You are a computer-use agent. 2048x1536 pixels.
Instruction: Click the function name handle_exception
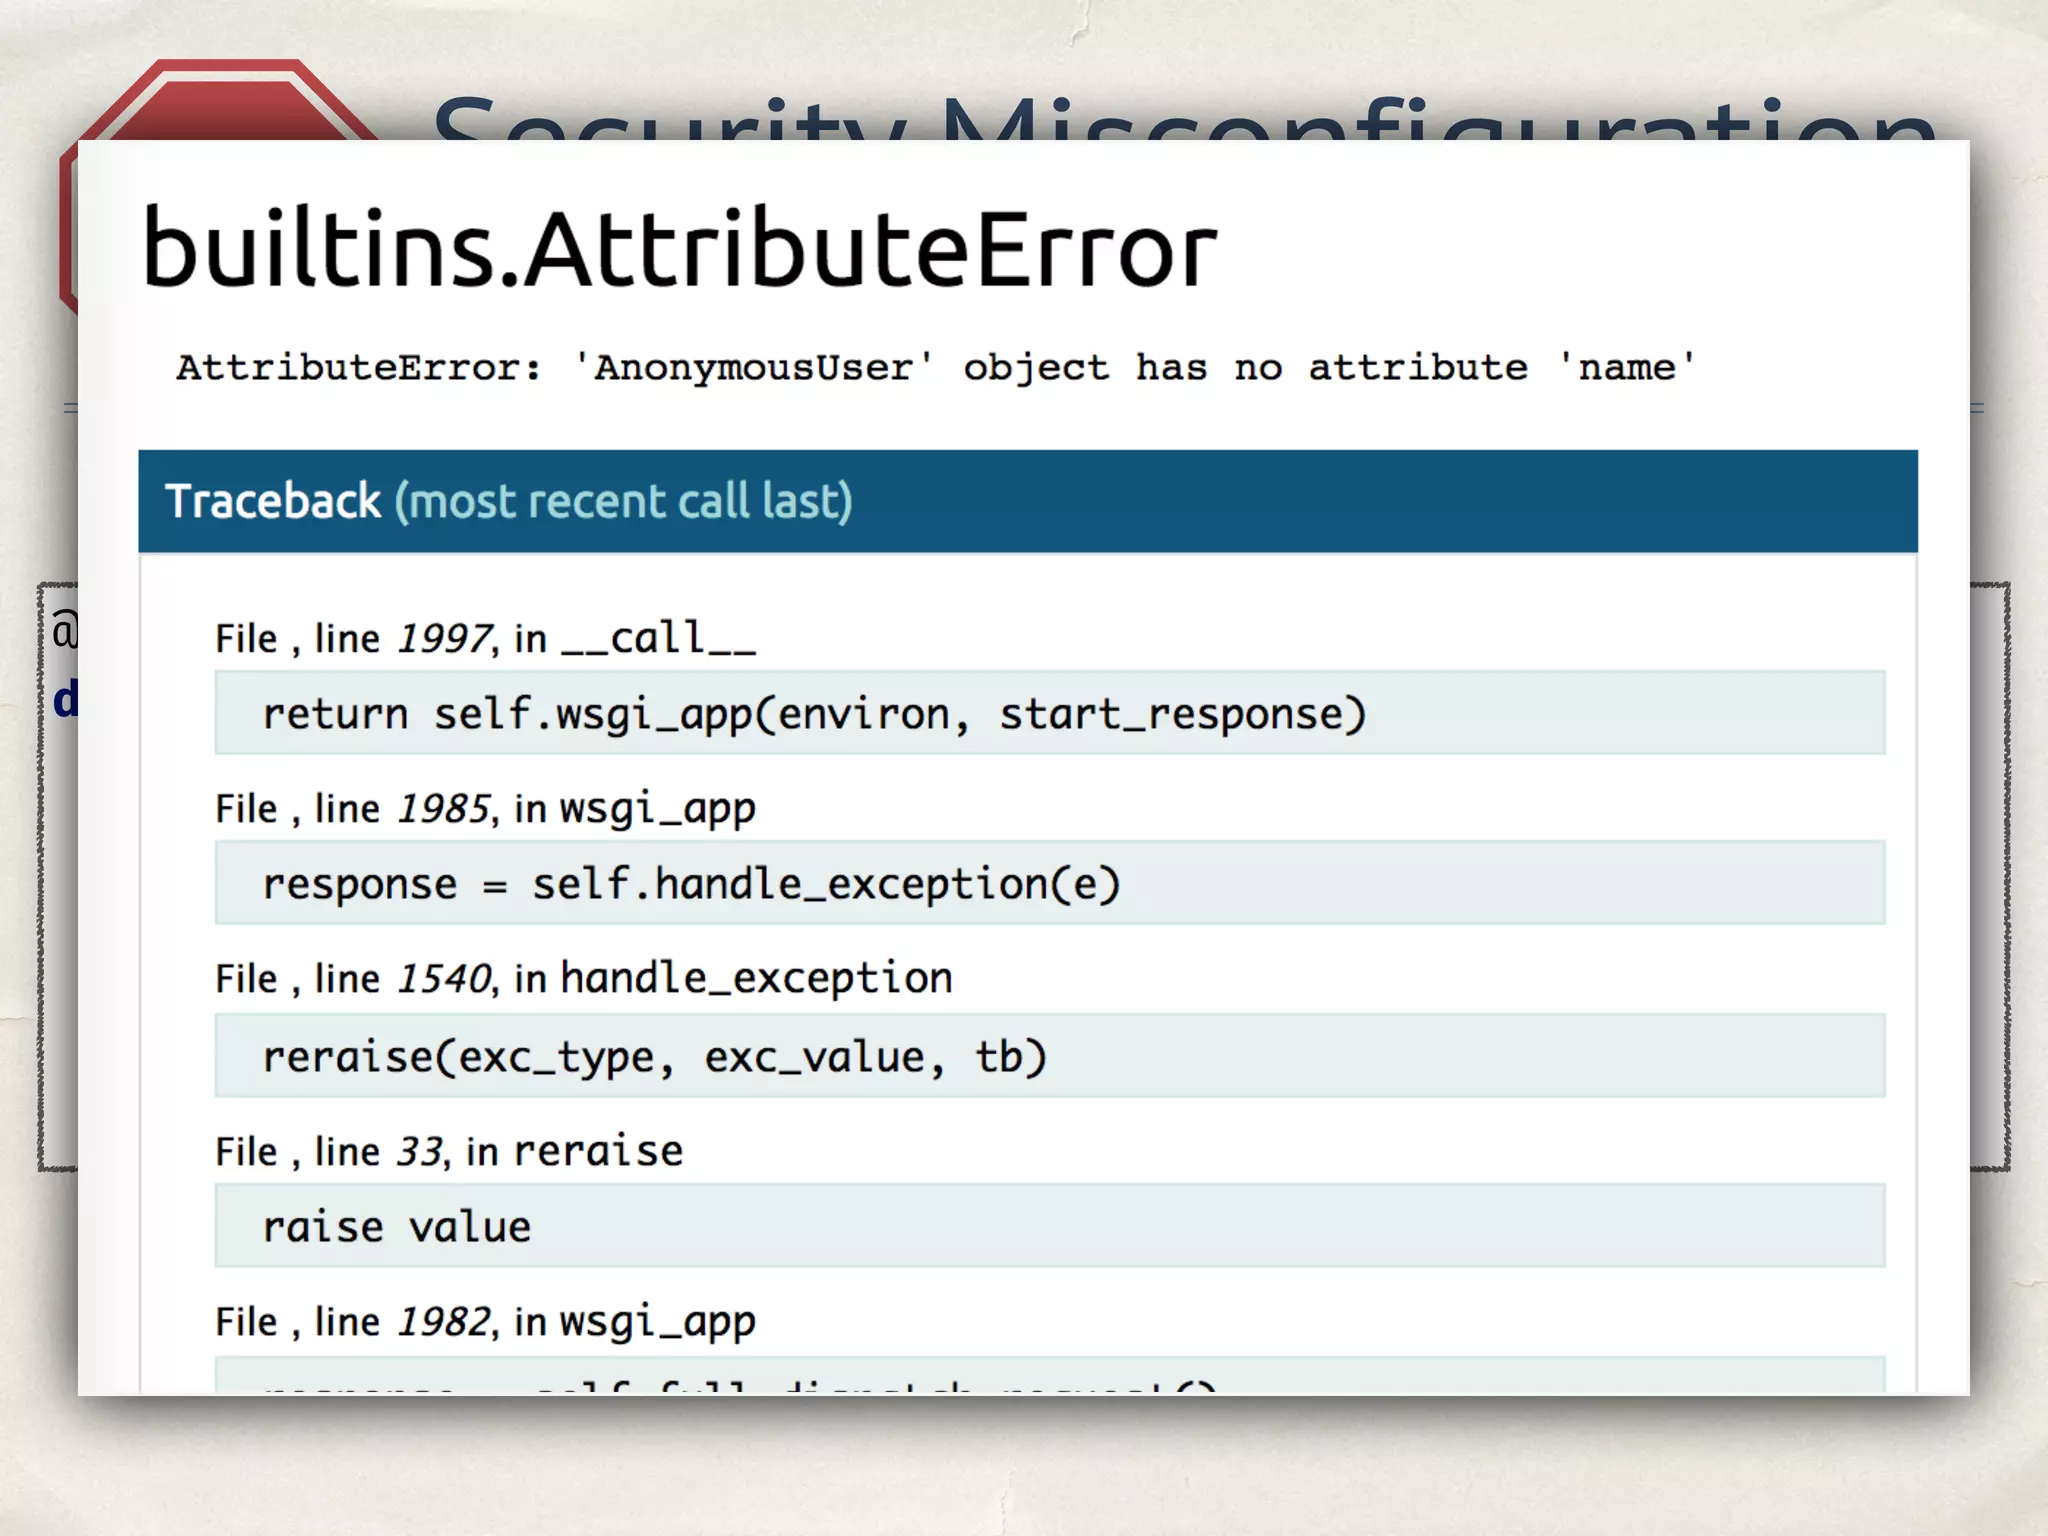[756, 978]
